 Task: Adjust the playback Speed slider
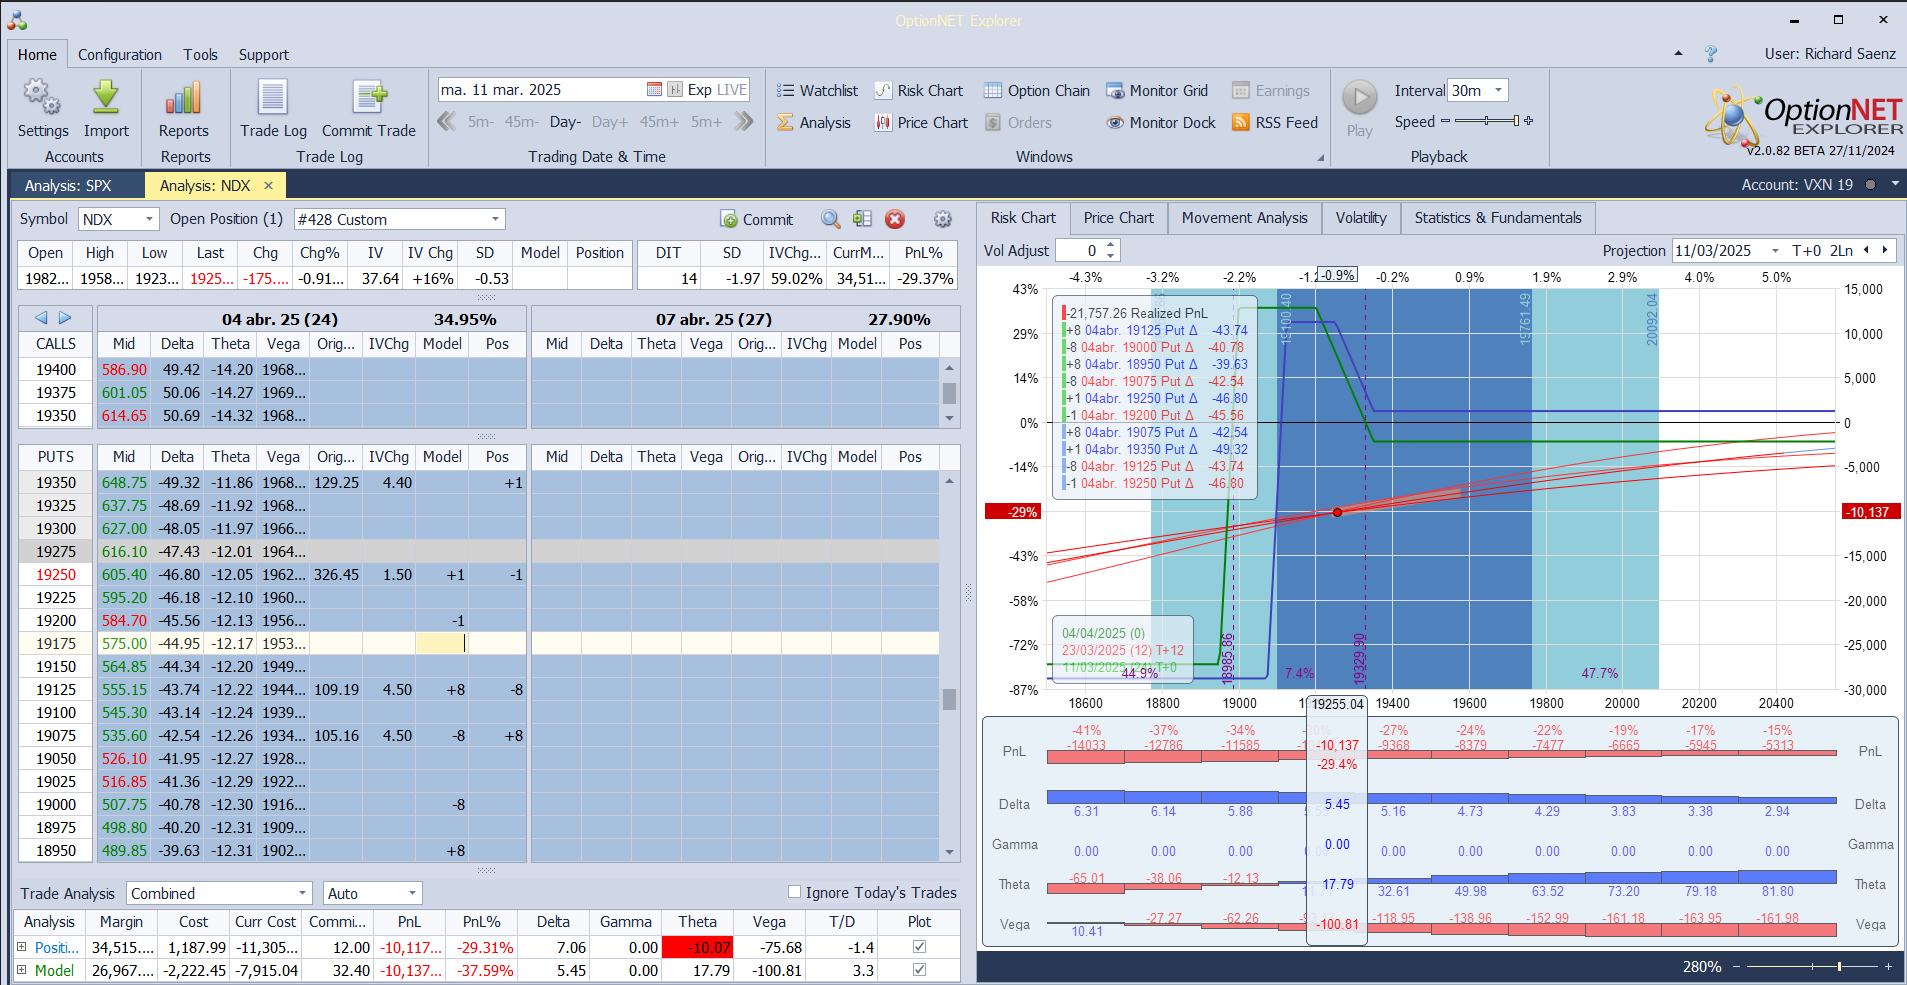point(1486,121)
